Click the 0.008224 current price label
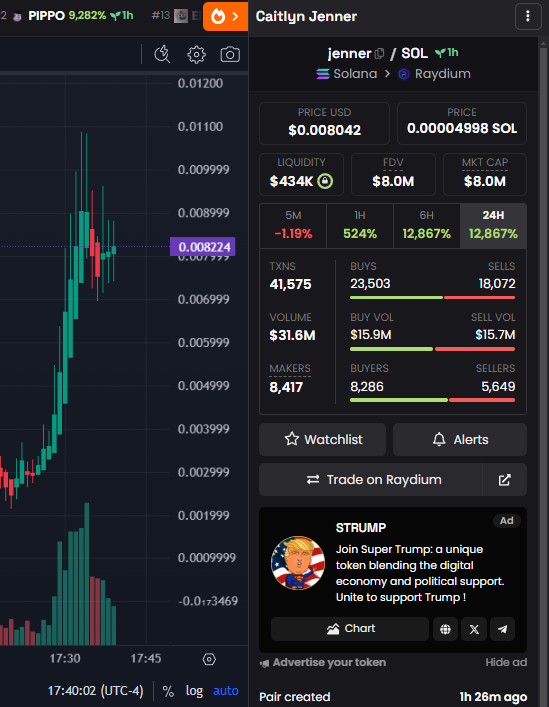 tap(202, 247)
